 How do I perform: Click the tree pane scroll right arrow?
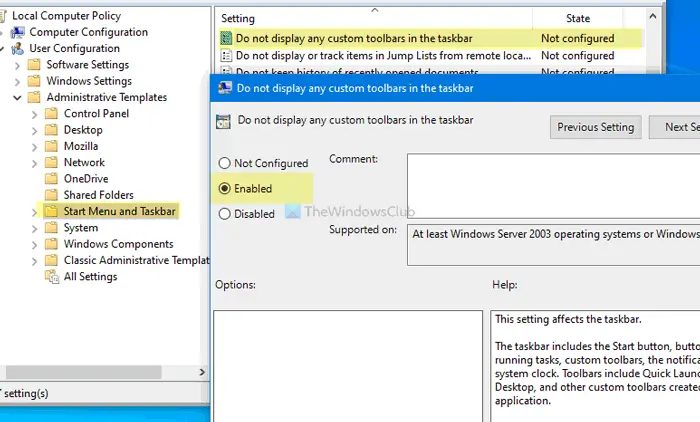(x=202, y=372)
